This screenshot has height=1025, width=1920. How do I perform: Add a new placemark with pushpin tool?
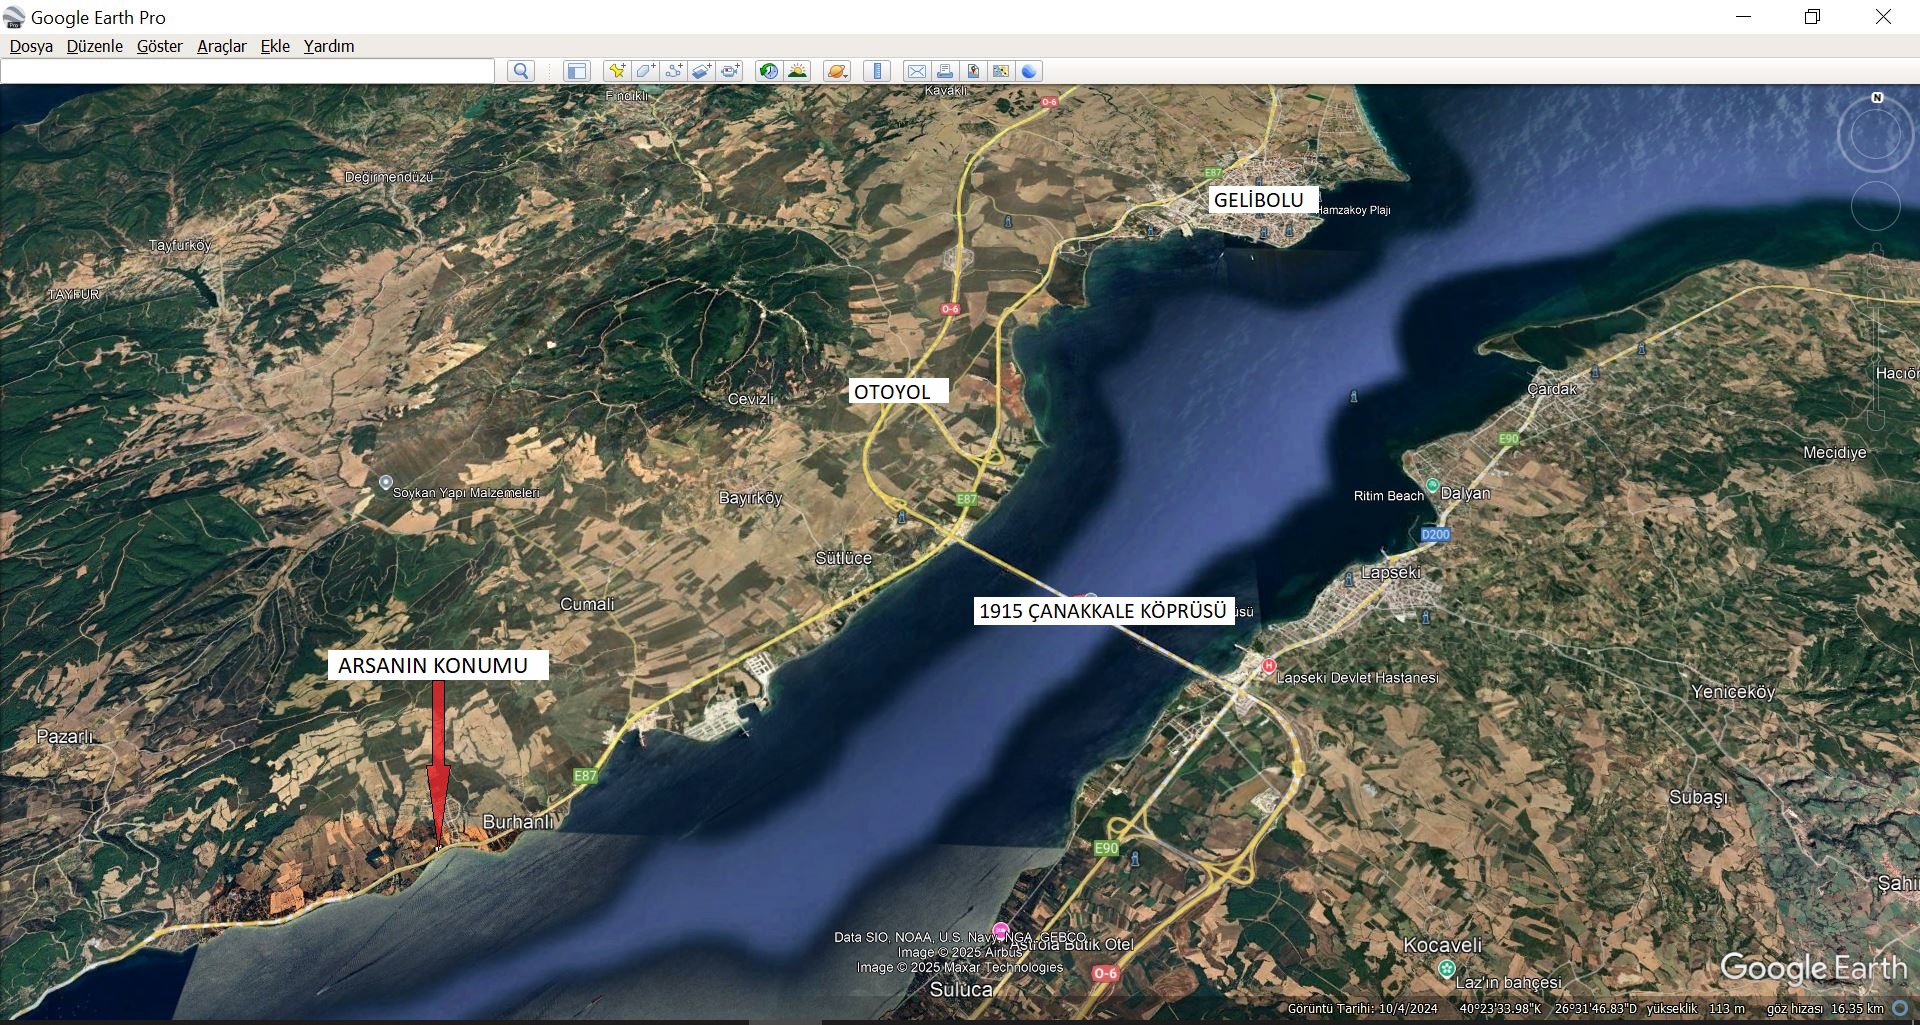617,71
